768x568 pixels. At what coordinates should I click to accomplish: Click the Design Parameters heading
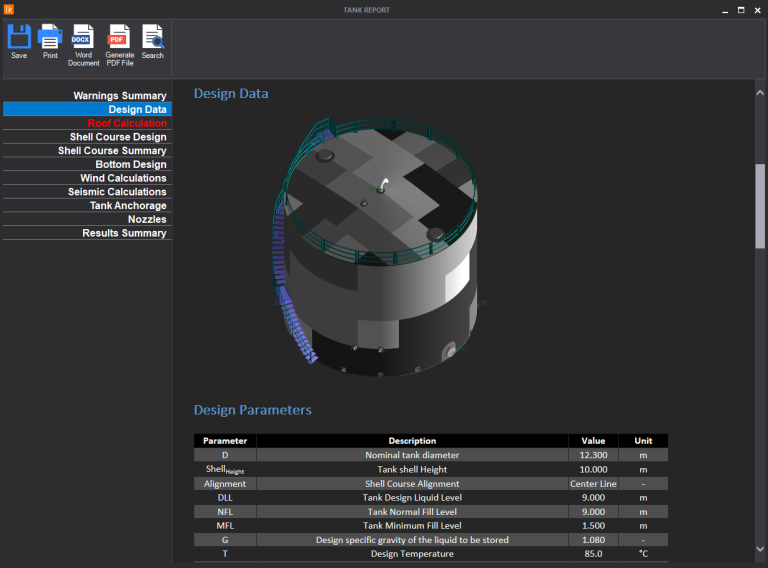coord(252,410)
